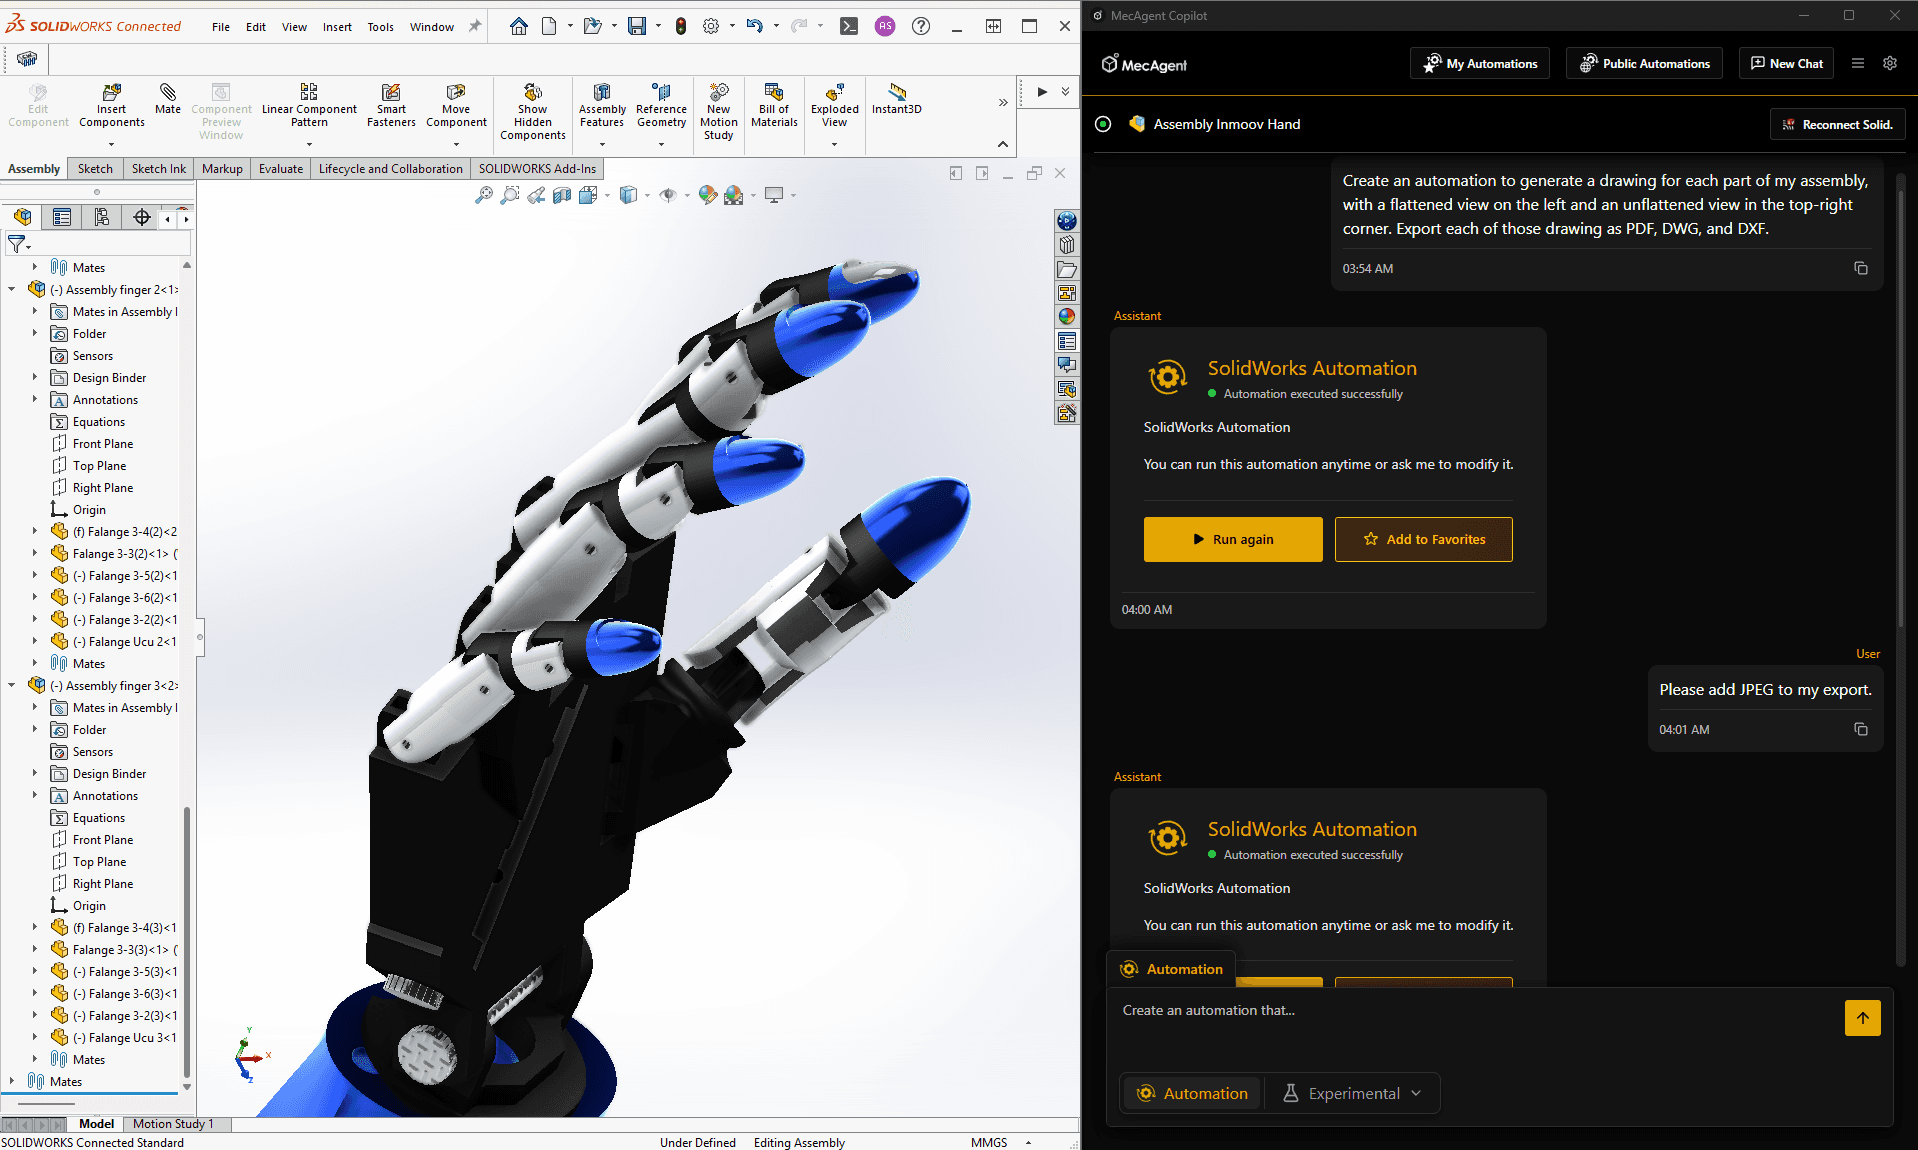The height and width of the screenshot is (1150, 1918).
Task: Click Run again for the automation
Action: coord(1233,539)
